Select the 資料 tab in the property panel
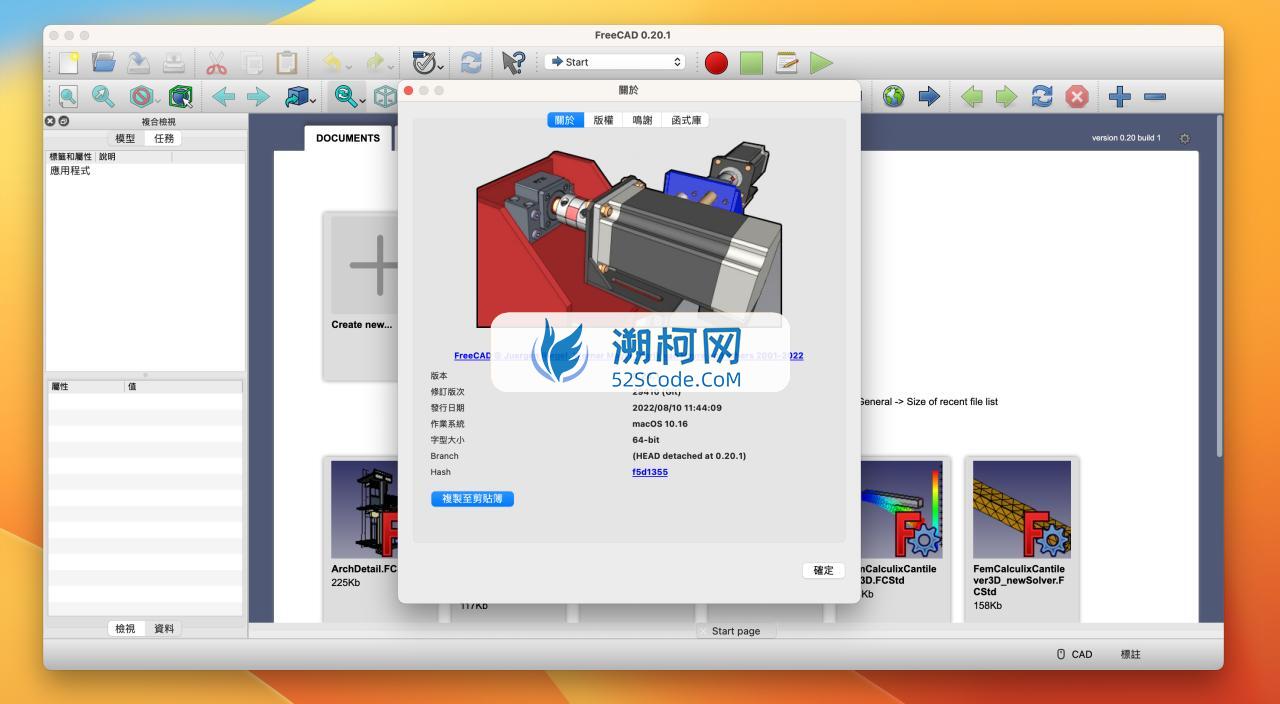The width and height of the screenshot is (1280, 704). point(163,629)
